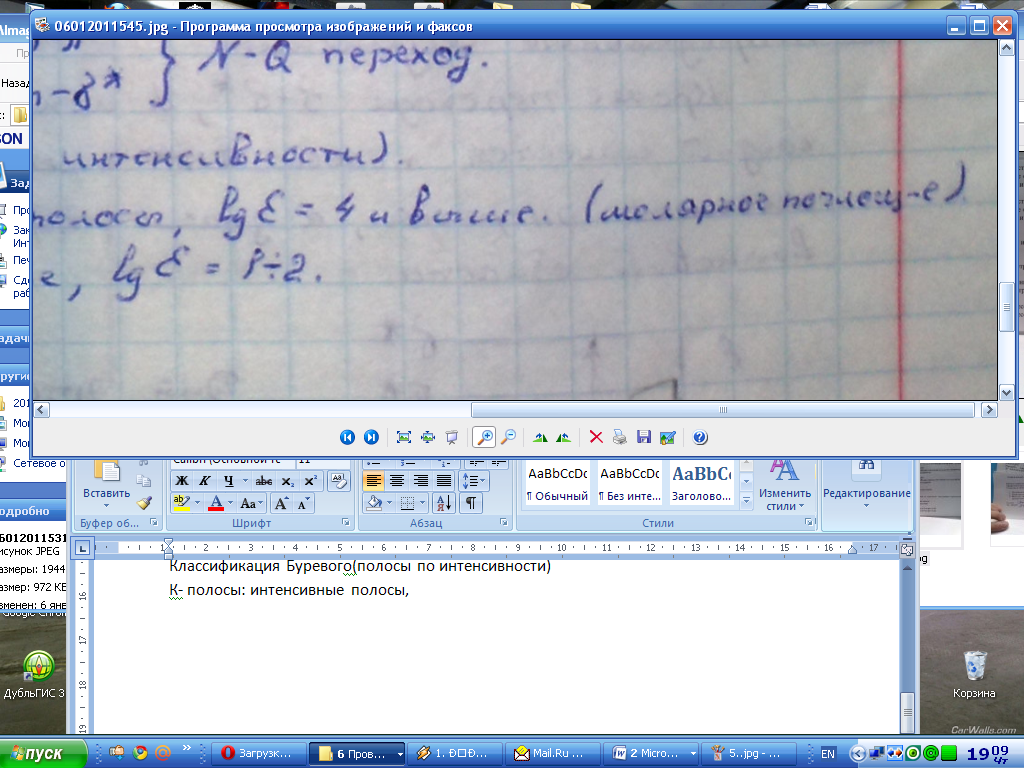Viewport: 1024px width, 768px height.
Task: Select the Zoom In magnifier tool
Action: pos(484,438)
